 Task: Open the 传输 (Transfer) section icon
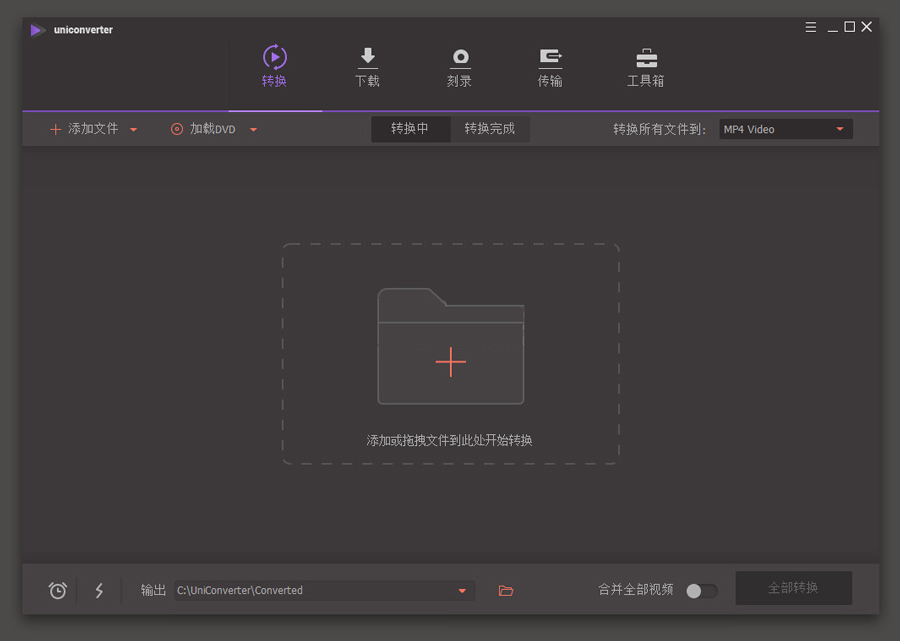pos(550,57)
